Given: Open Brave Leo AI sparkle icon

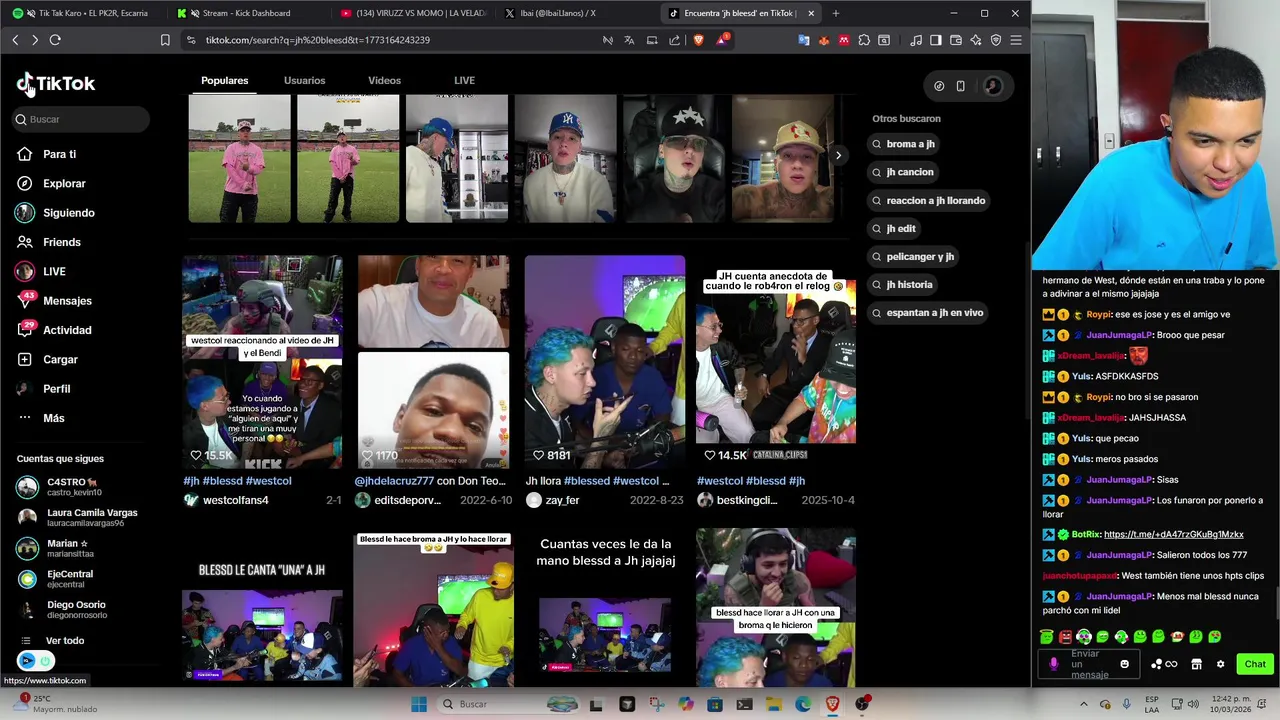Looking at the screenshot, I should 976,40.
